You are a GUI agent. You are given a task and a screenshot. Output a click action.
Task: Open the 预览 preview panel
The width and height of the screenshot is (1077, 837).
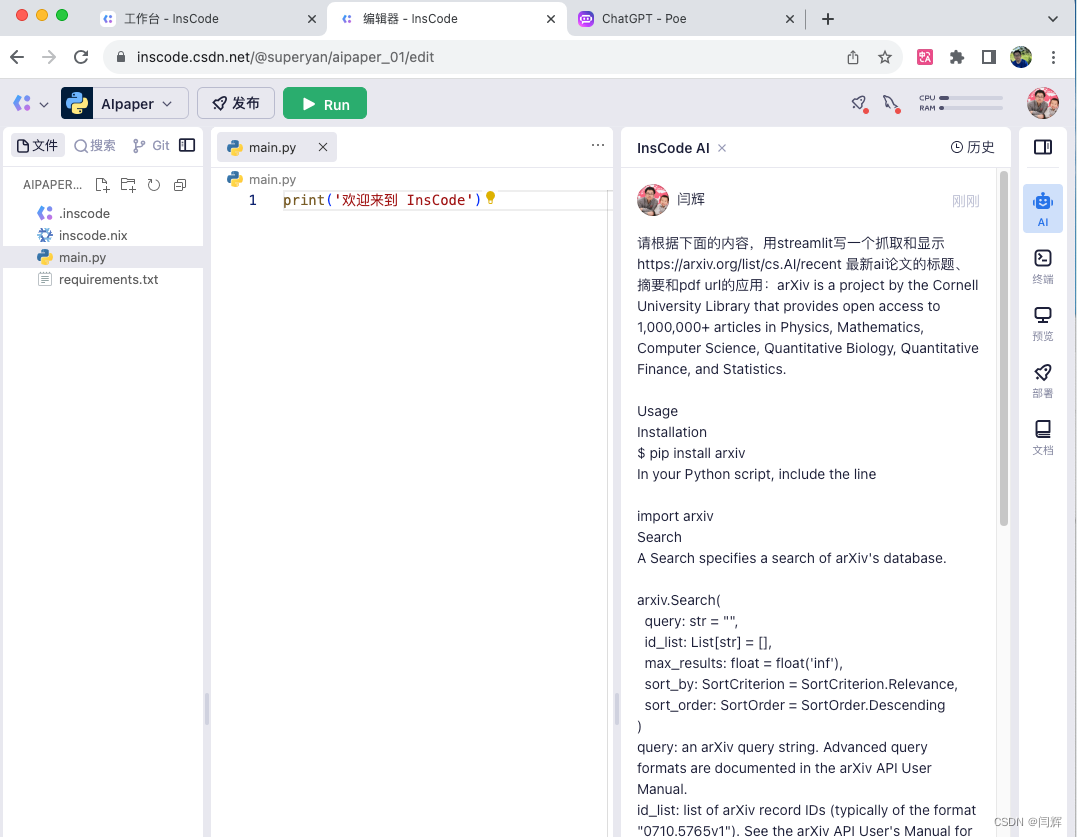(x=1043, y=323)
